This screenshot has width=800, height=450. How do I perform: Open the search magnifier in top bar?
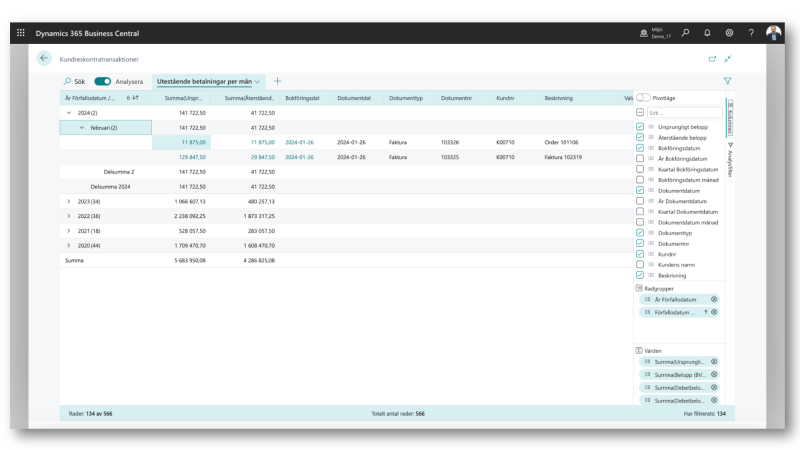tap(687, 34)
